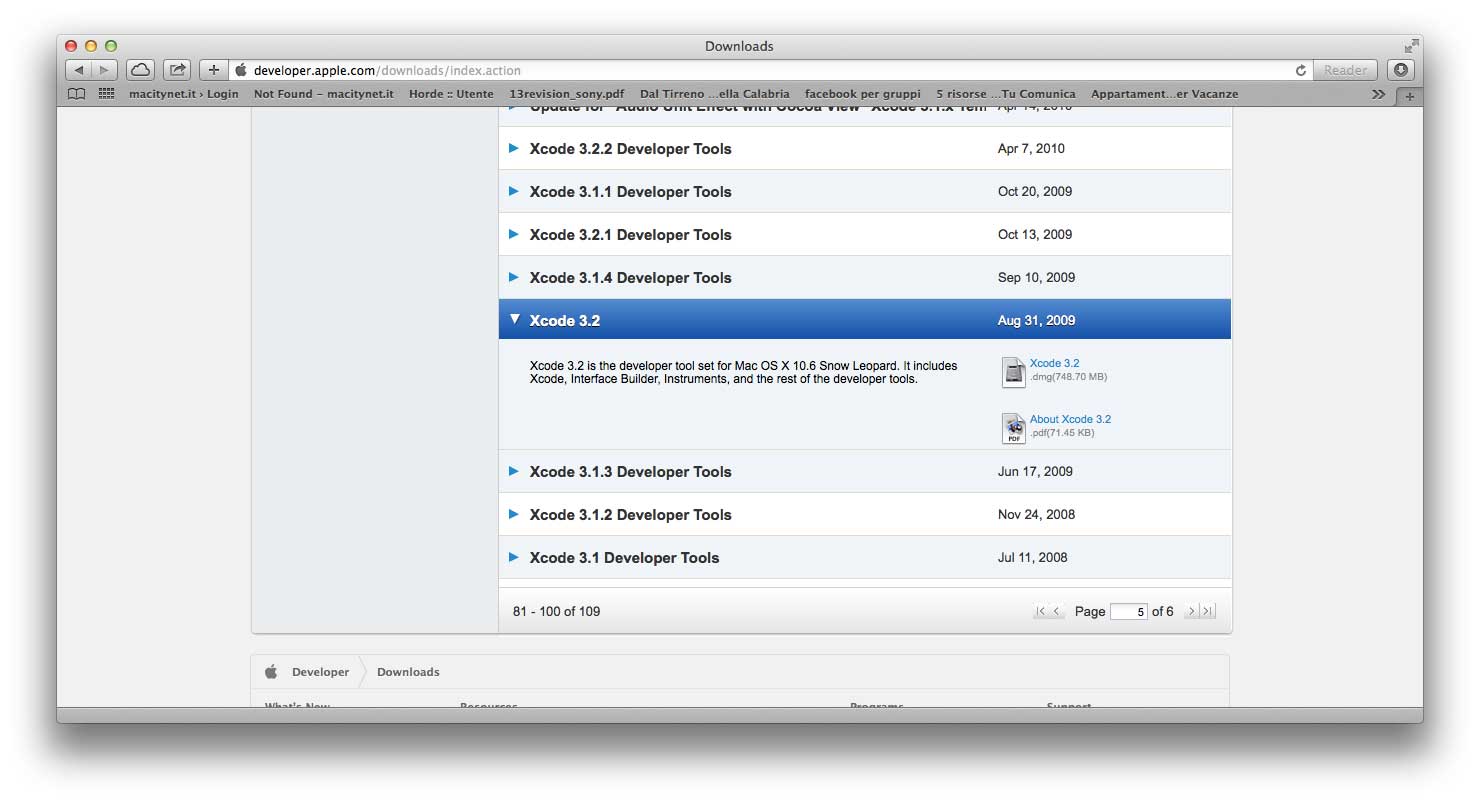
Task: Click the About Xcode 3.2 PDF file icon
Action: pyautogui.click(x=1014, y=428)
